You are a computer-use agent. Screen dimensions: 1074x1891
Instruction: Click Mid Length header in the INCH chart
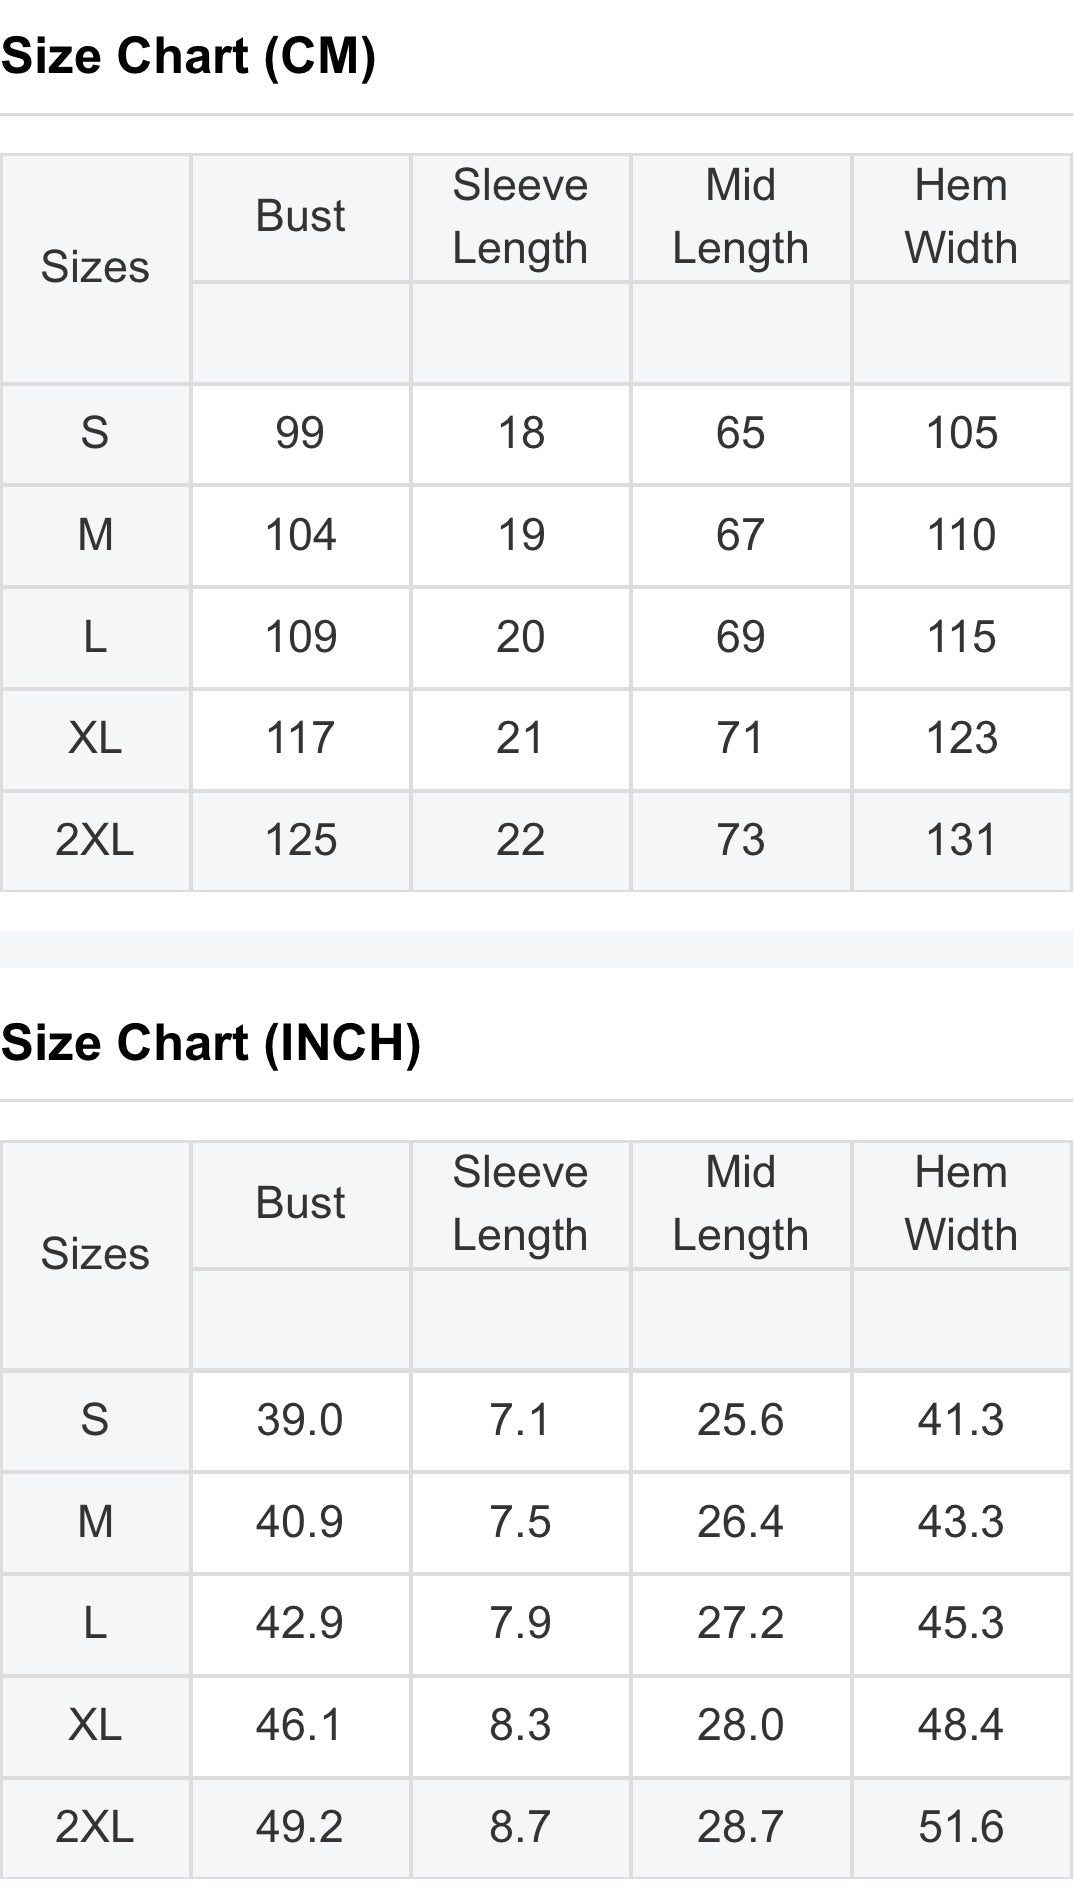[740, 1203]
